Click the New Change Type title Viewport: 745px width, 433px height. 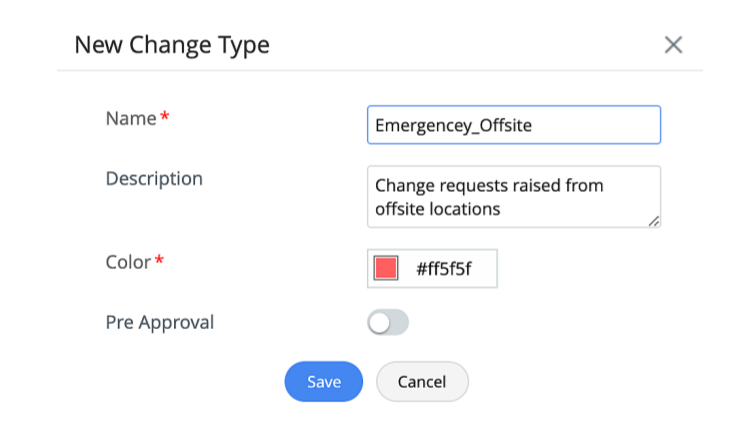[x=172, y=44]
